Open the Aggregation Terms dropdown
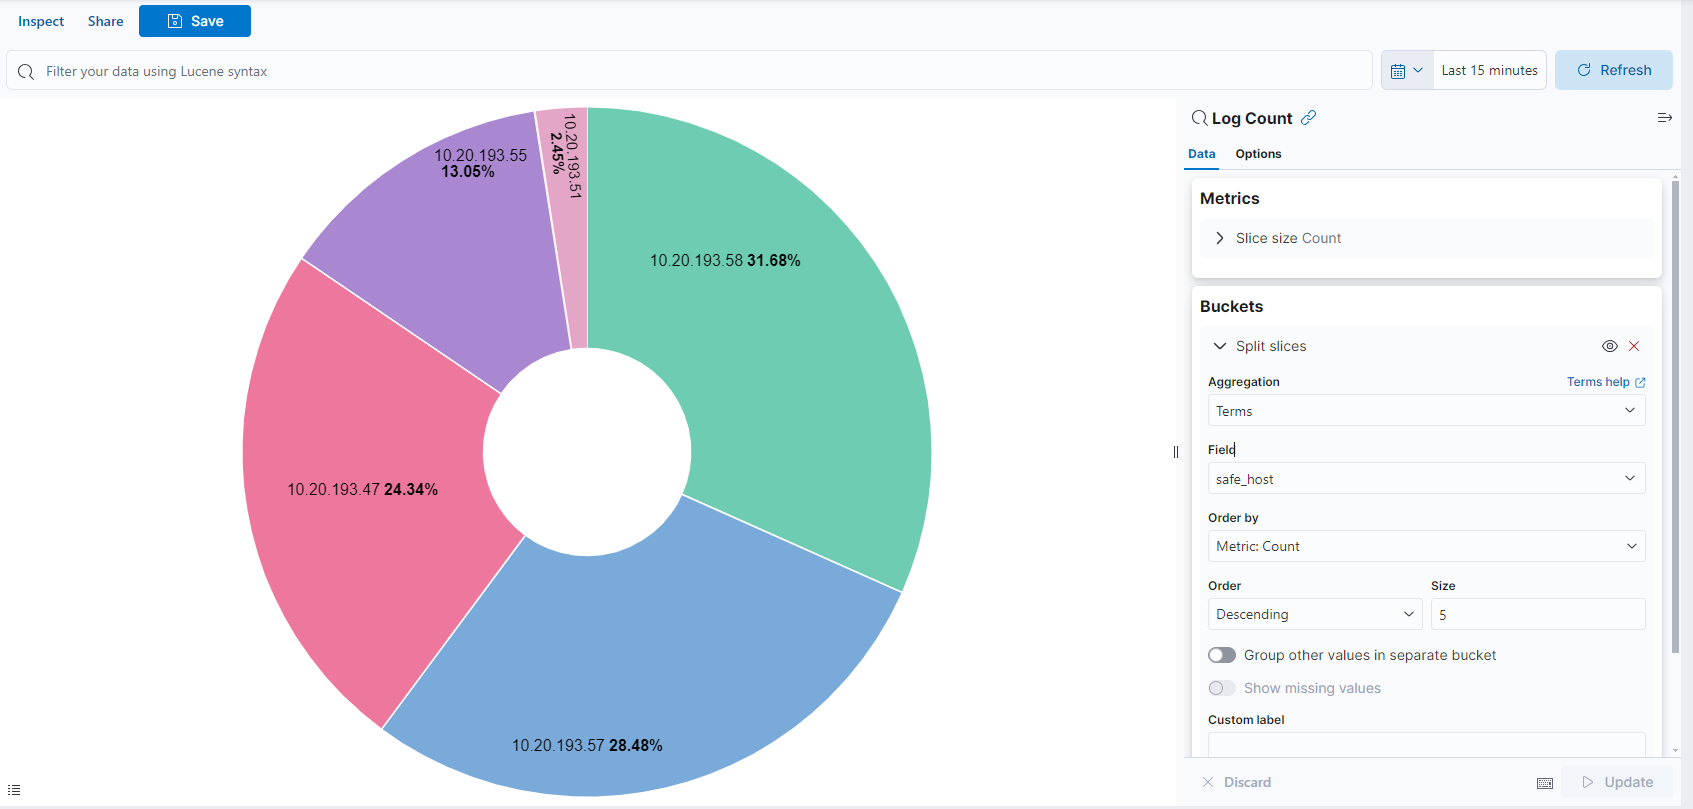 click(1426, 411)
